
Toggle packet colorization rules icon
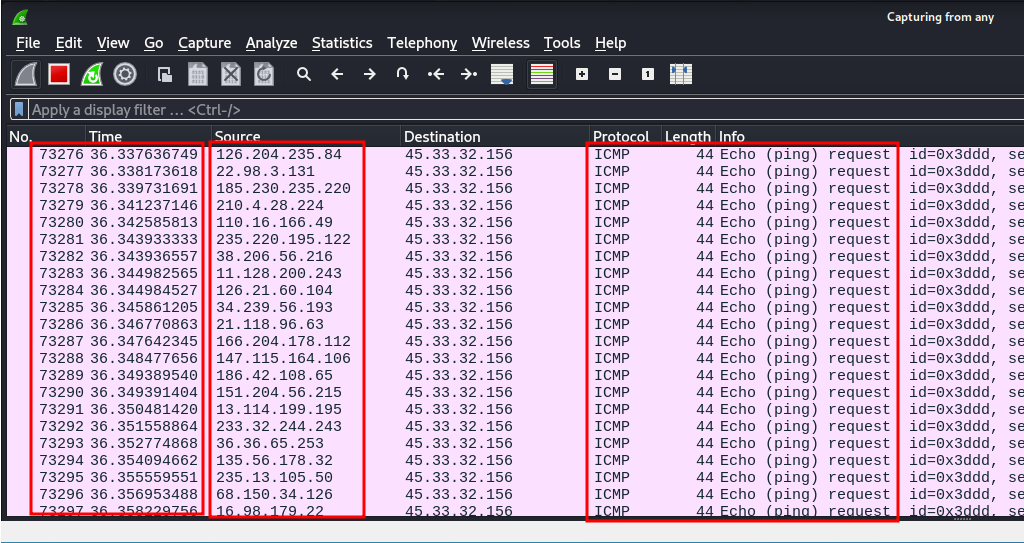tap(541, 74)
